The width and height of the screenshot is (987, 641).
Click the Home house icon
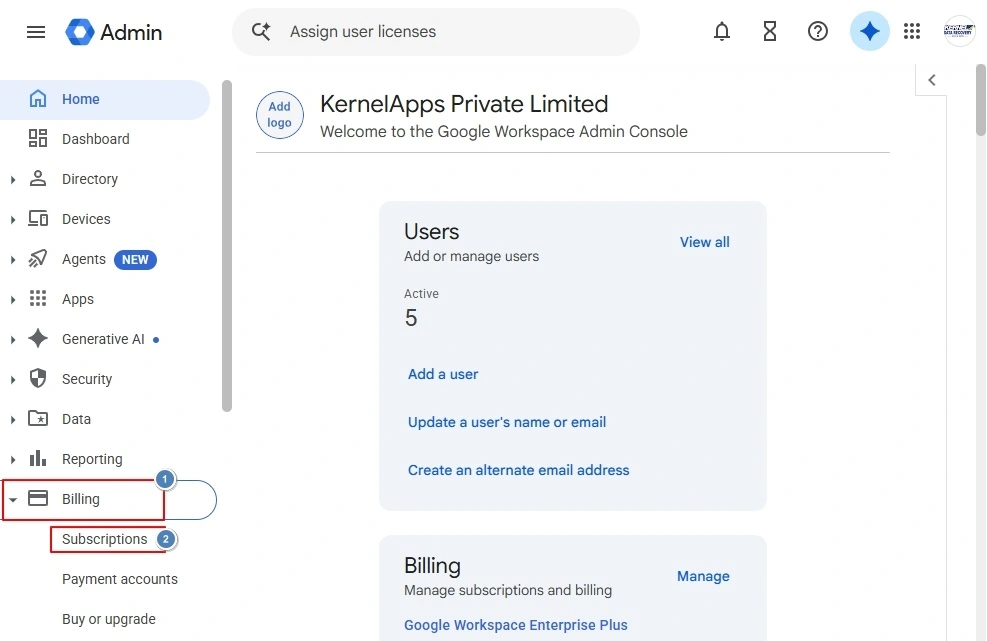[x=38, y=99]
